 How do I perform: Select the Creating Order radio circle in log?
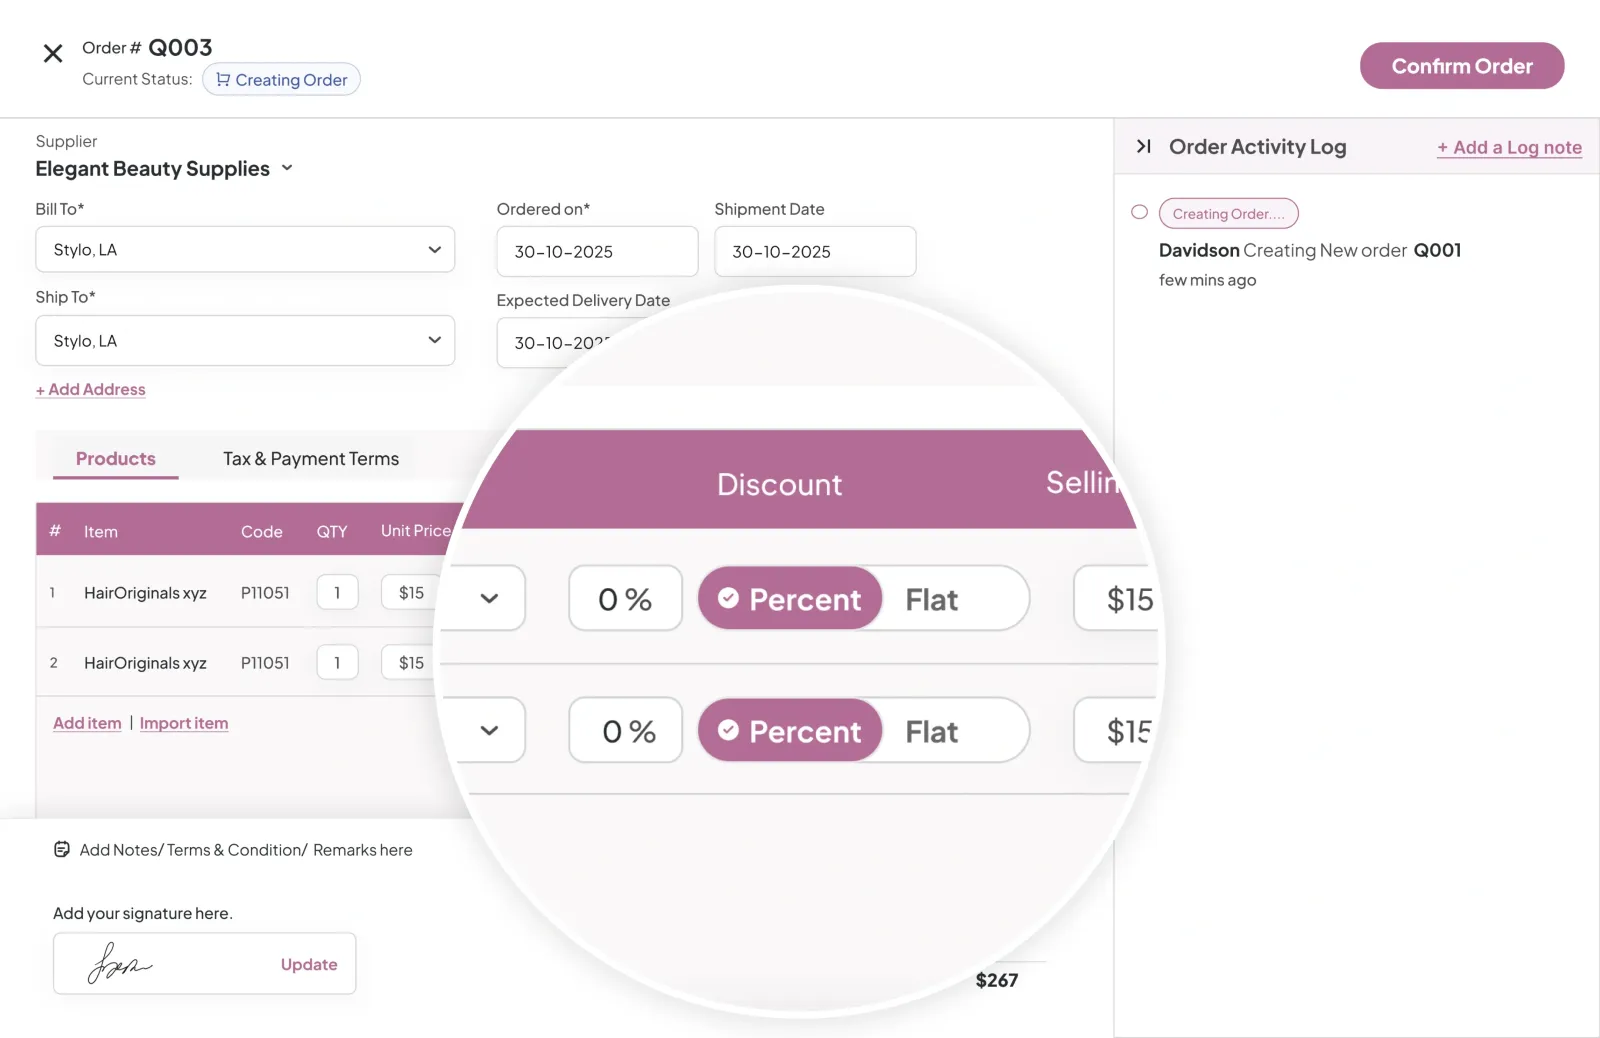tap(1139, 212)
